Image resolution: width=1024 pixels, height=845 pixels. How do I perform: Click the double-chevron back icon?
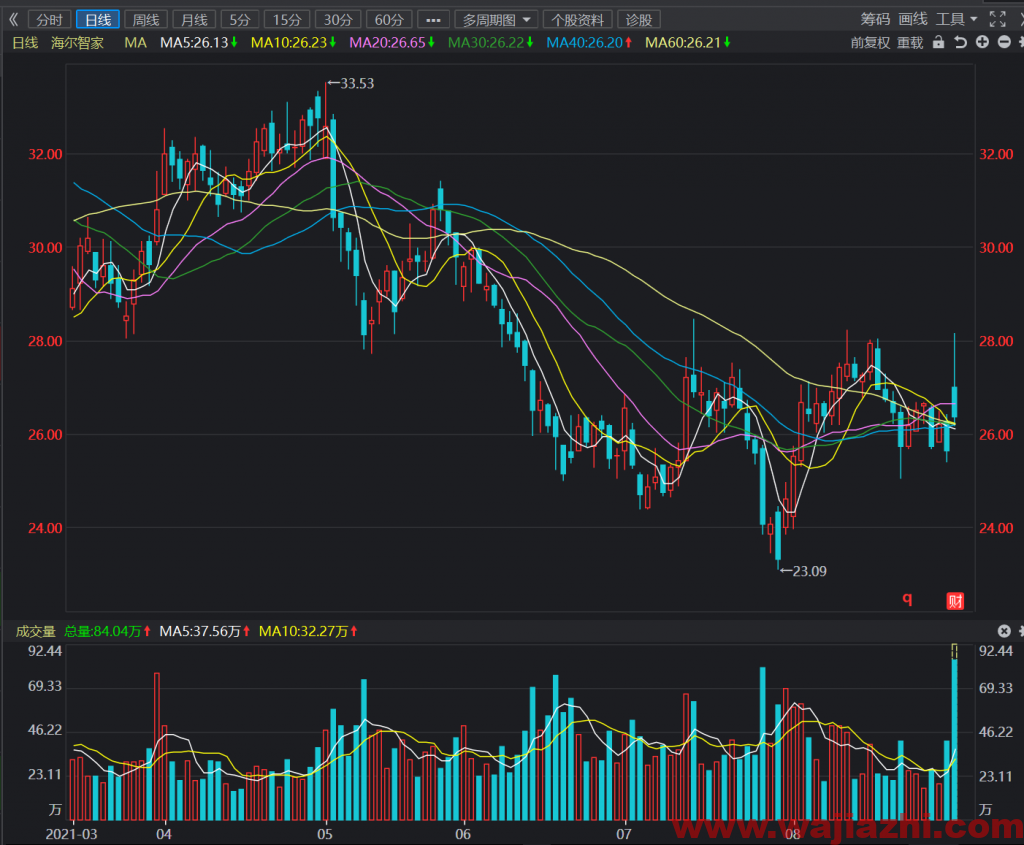(x=13, y=20)
